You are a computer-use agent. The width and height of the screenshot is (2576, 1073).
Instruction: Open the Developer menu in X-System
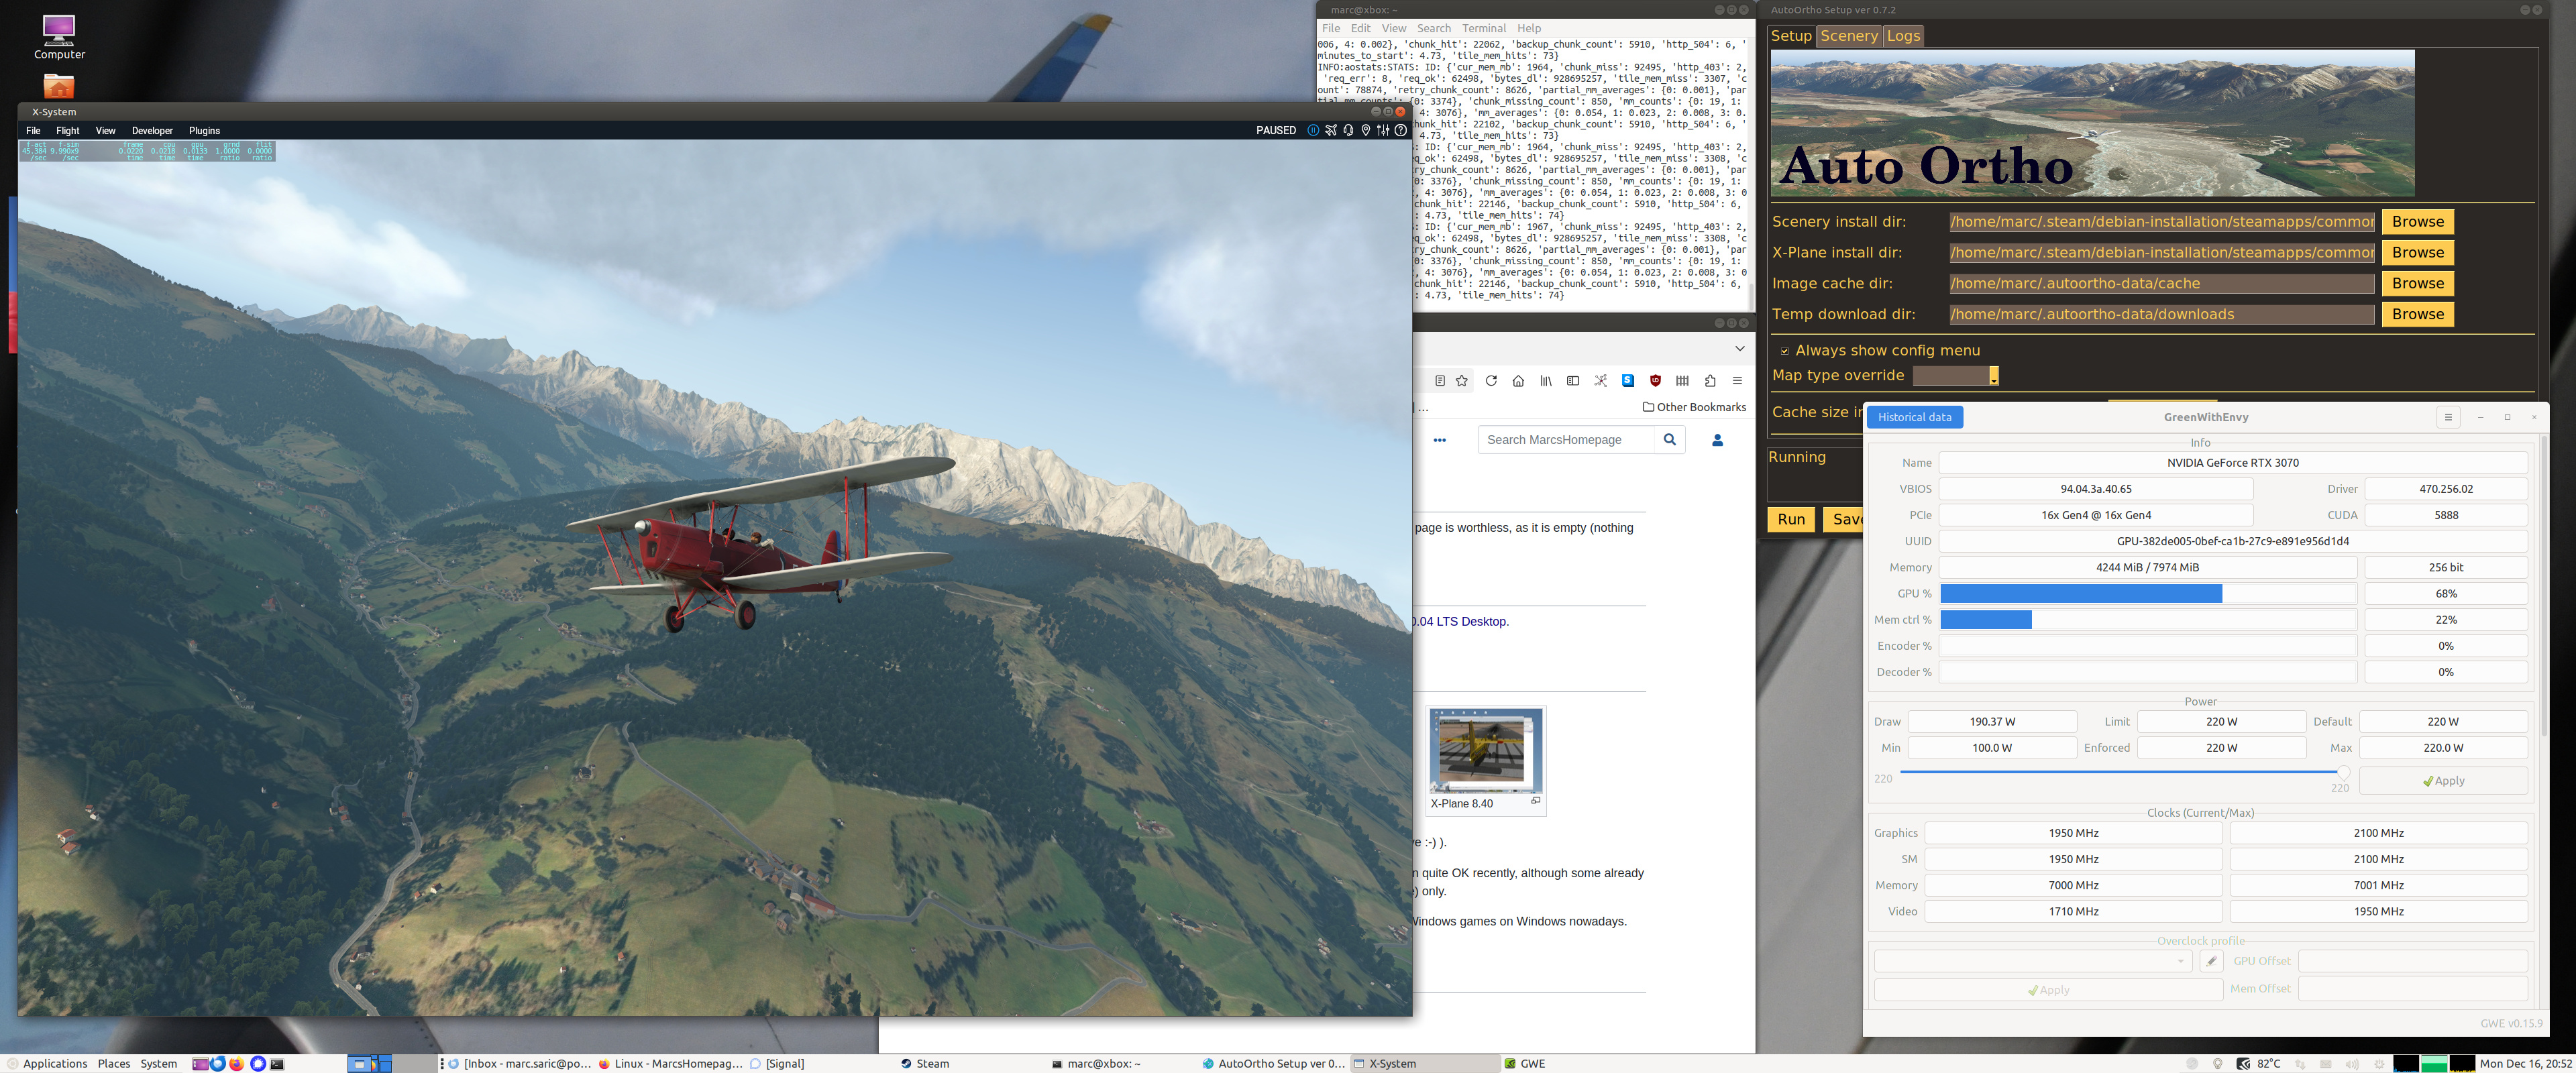(152, 131)
